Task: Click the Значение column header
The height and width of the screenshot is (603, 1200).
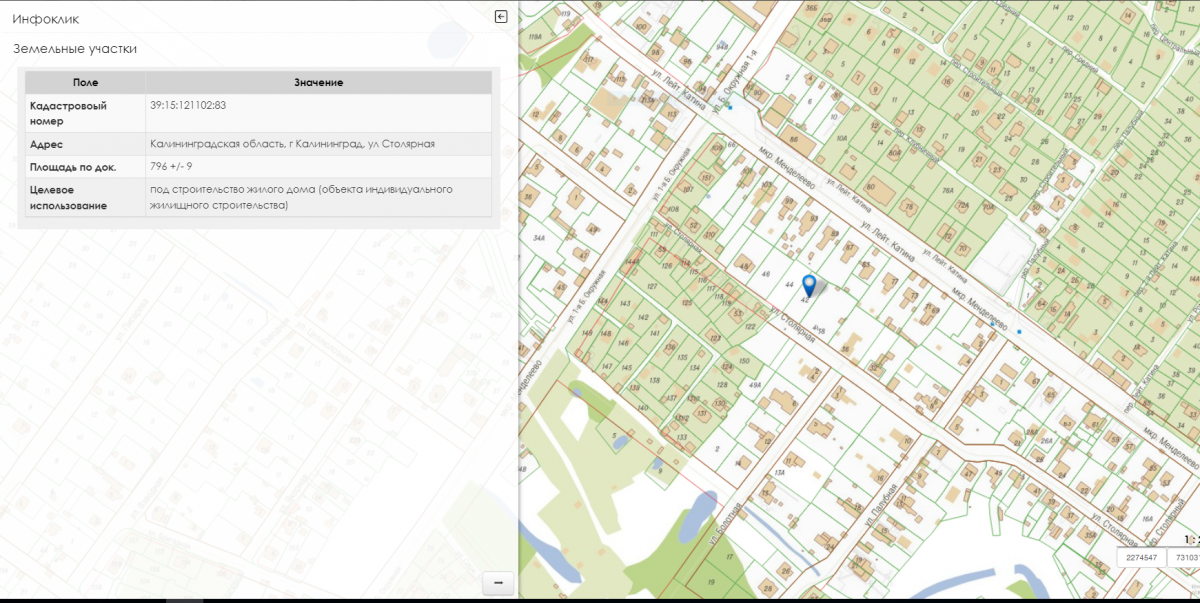Action: click(319, 82)
